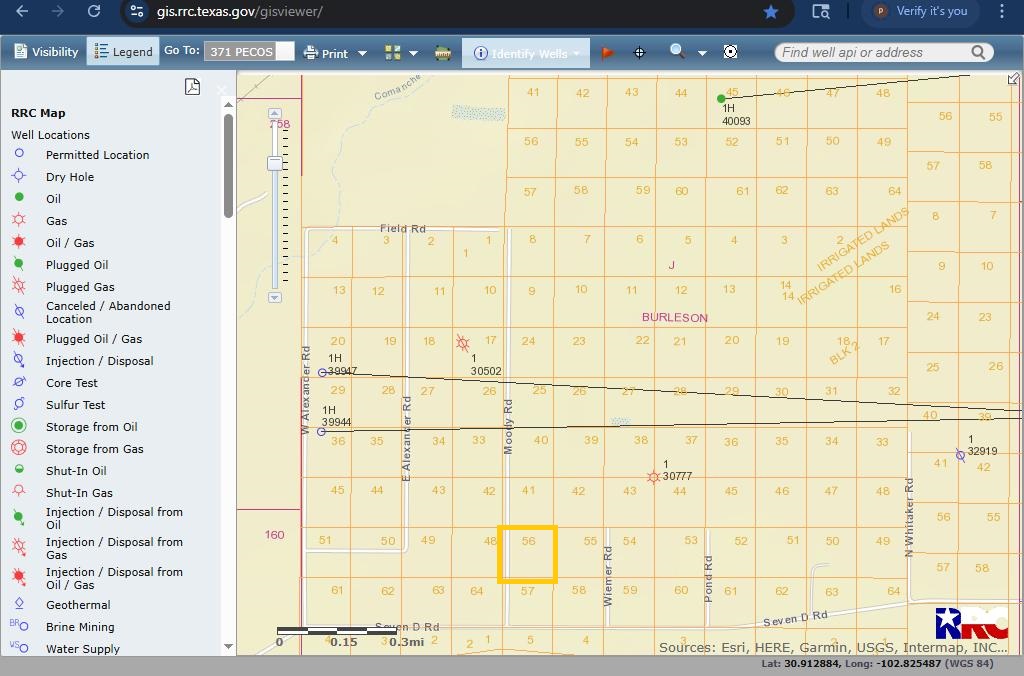Bookmark this page with the star

coord(771,12)
